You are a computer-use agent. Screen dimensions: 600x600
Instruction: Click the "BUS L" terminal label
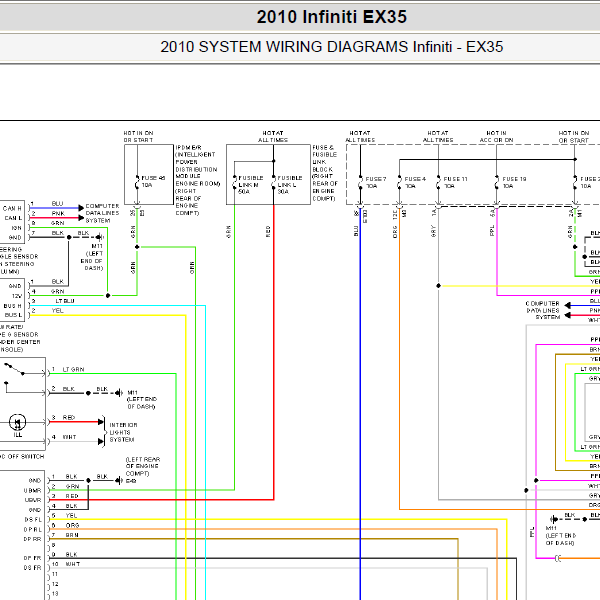pyautogui.click(x=13, y=315)
